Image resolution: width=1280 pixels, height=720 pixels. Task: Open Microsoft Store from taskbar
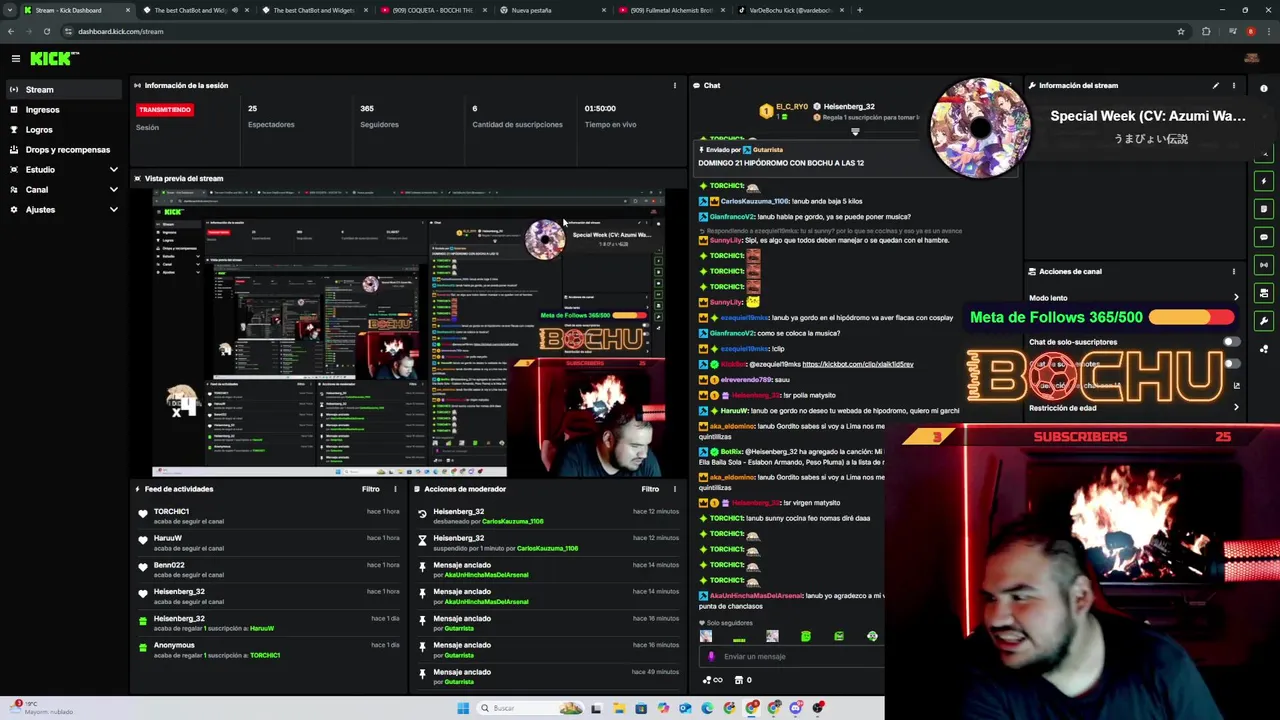[x=641, y=708]
